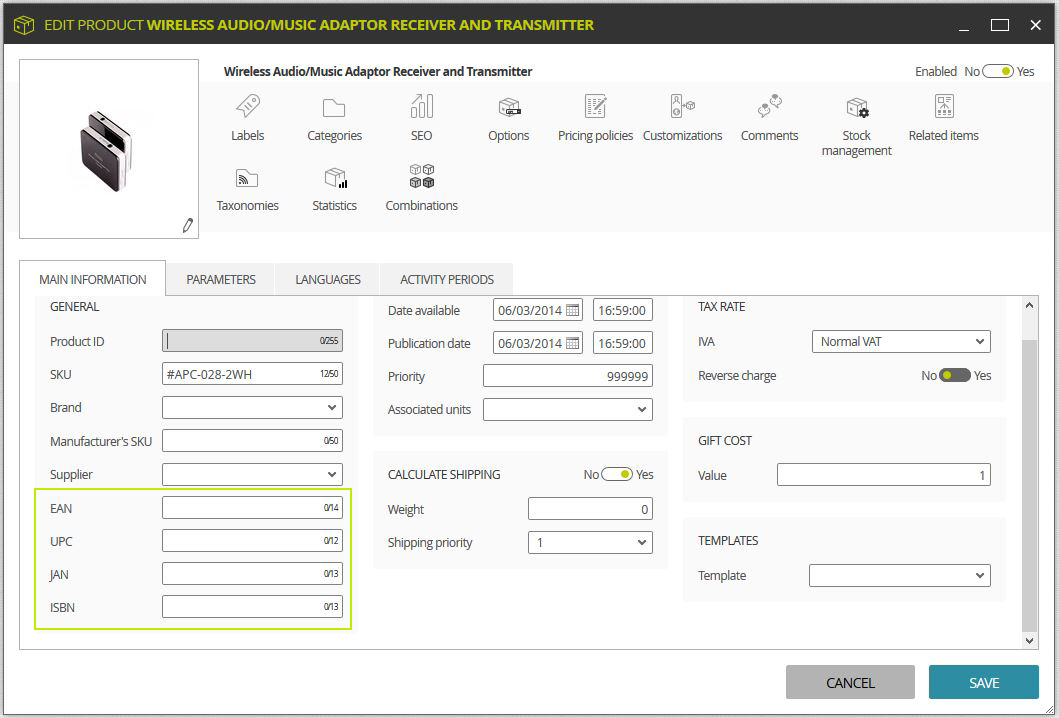Click the JAN input field

[x=252, y=573]
